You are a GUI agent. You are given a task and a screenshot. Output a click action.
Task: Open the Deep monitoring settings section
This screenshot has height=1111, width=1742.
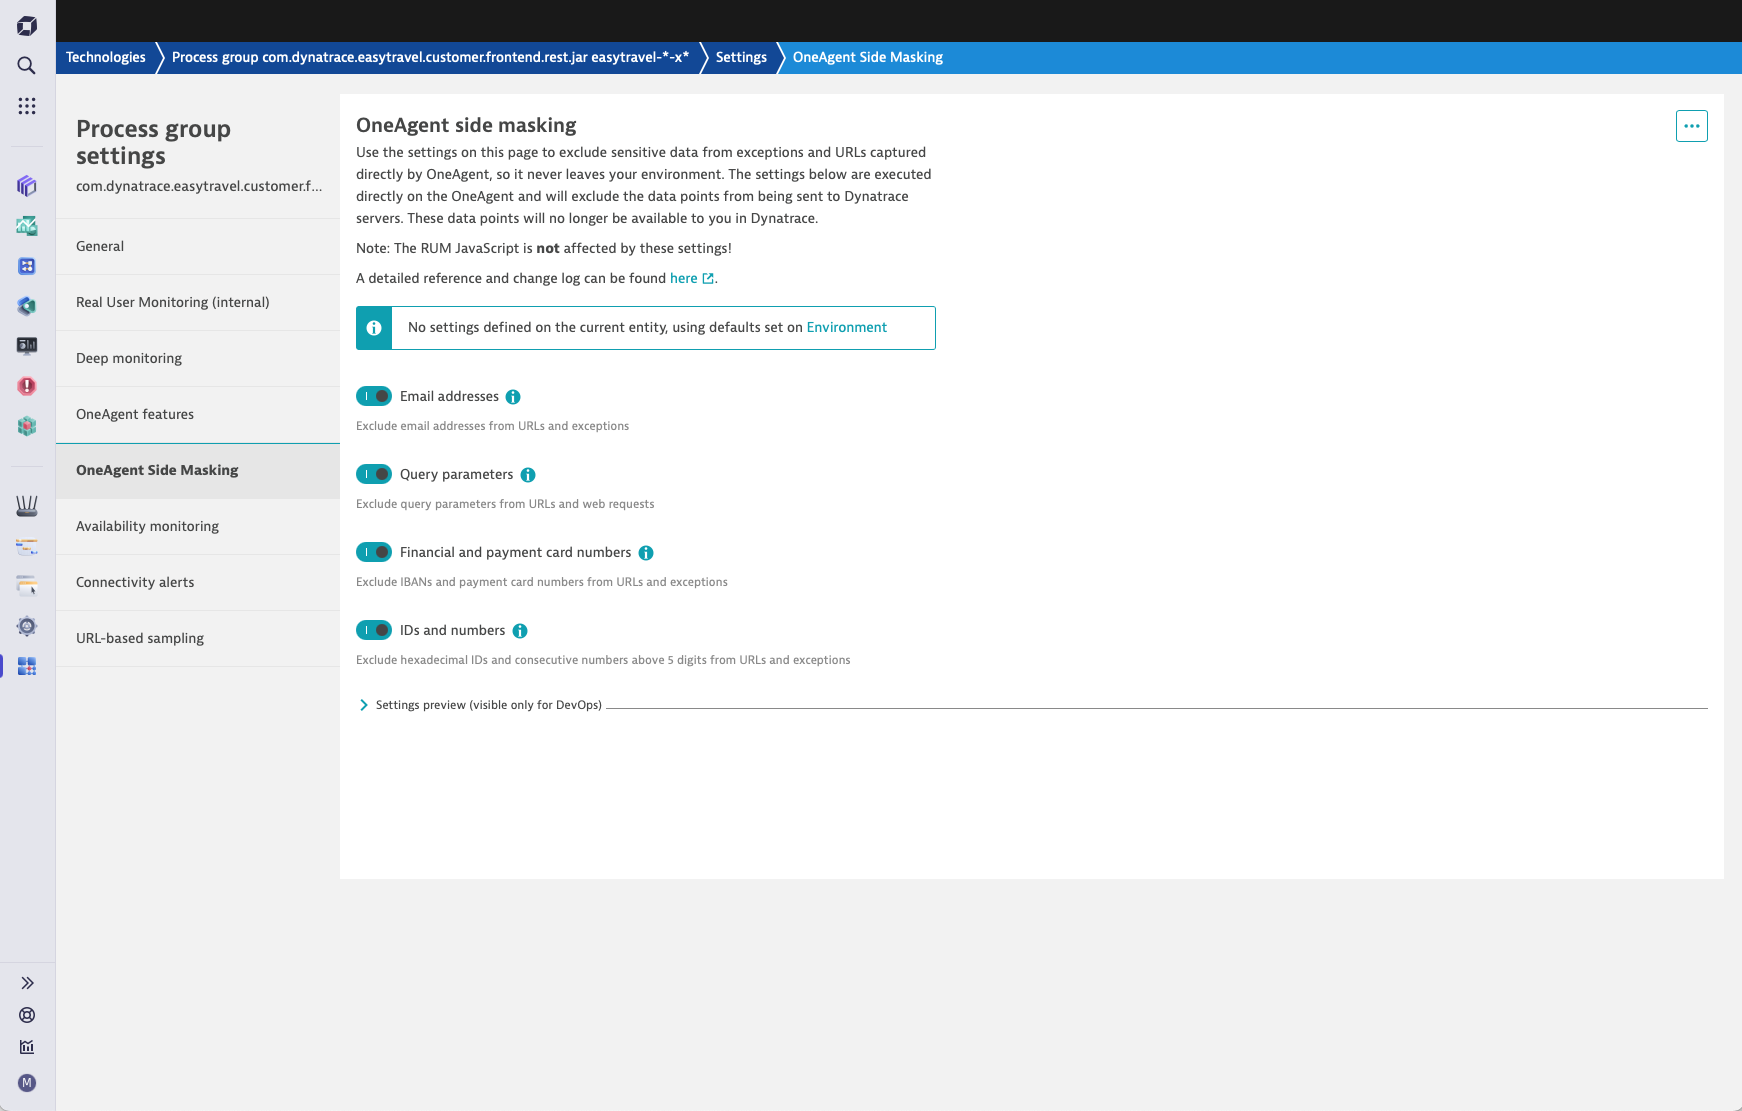coord(128,358)
